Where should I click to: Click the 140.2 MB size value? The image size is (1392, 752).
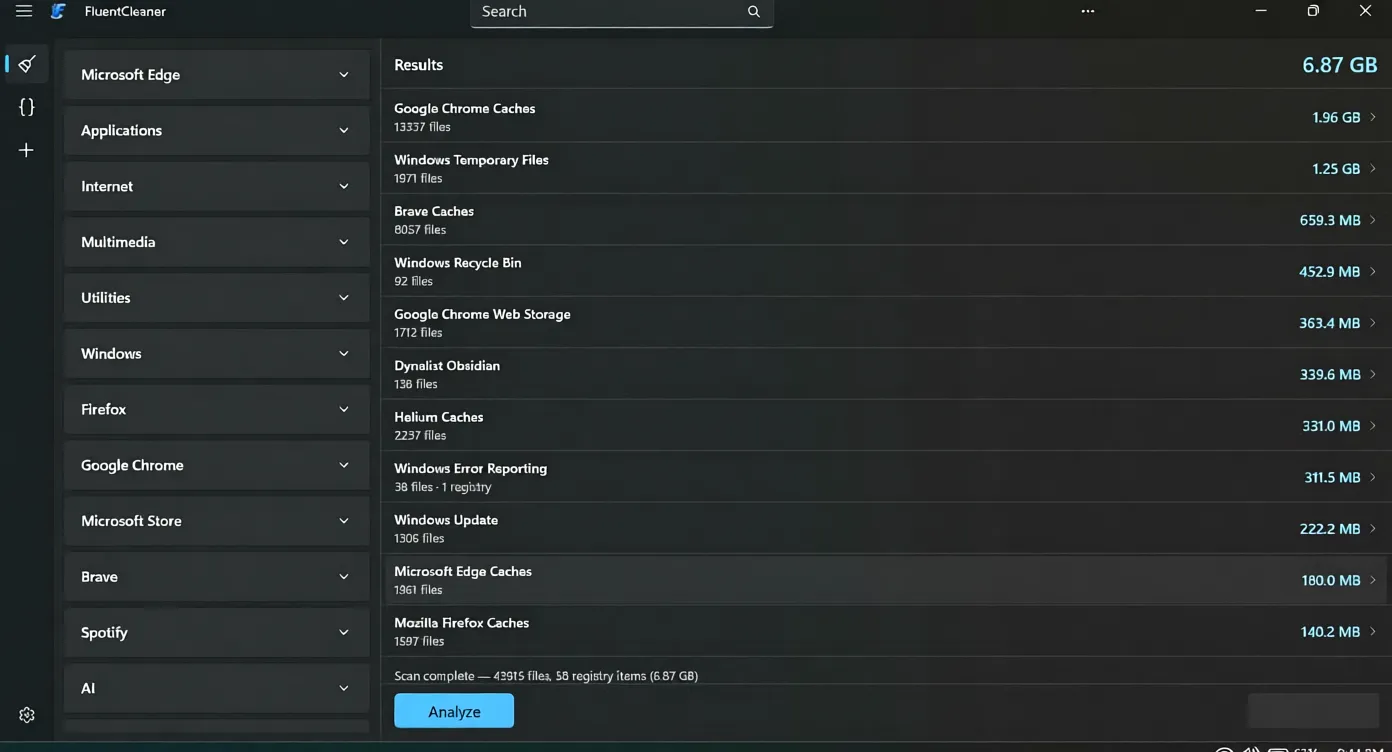[x=1331, y=632]
